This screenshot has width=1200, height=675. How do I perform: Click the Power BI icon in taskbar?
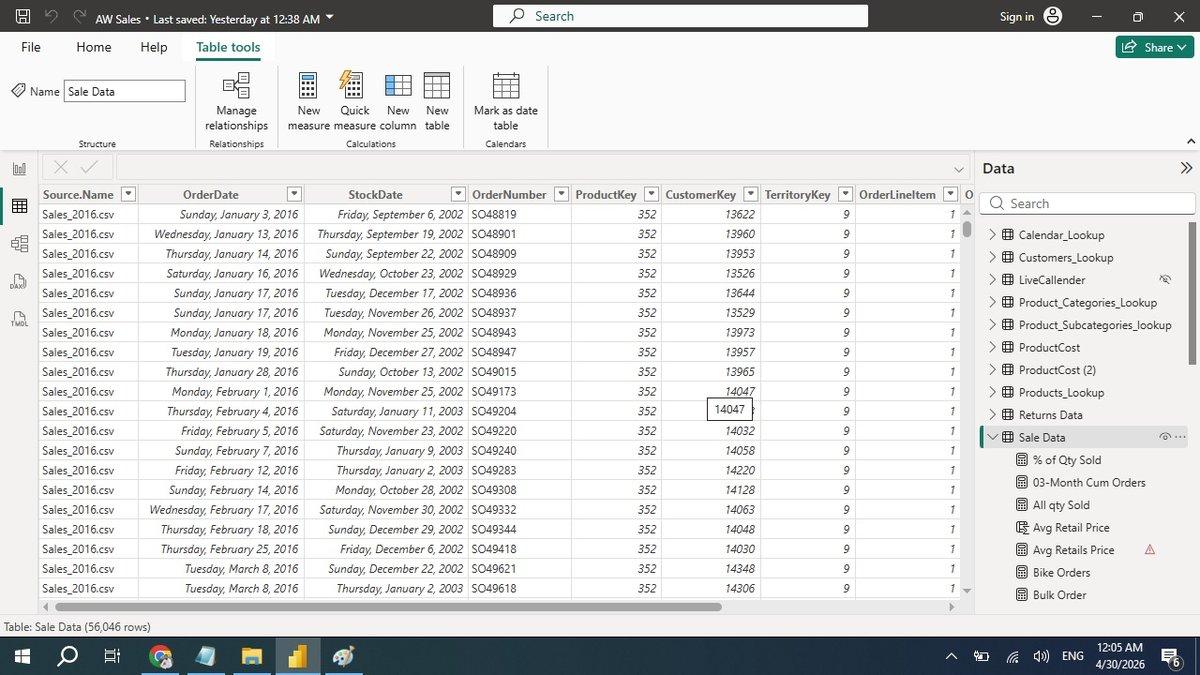[x=297, y=656]
